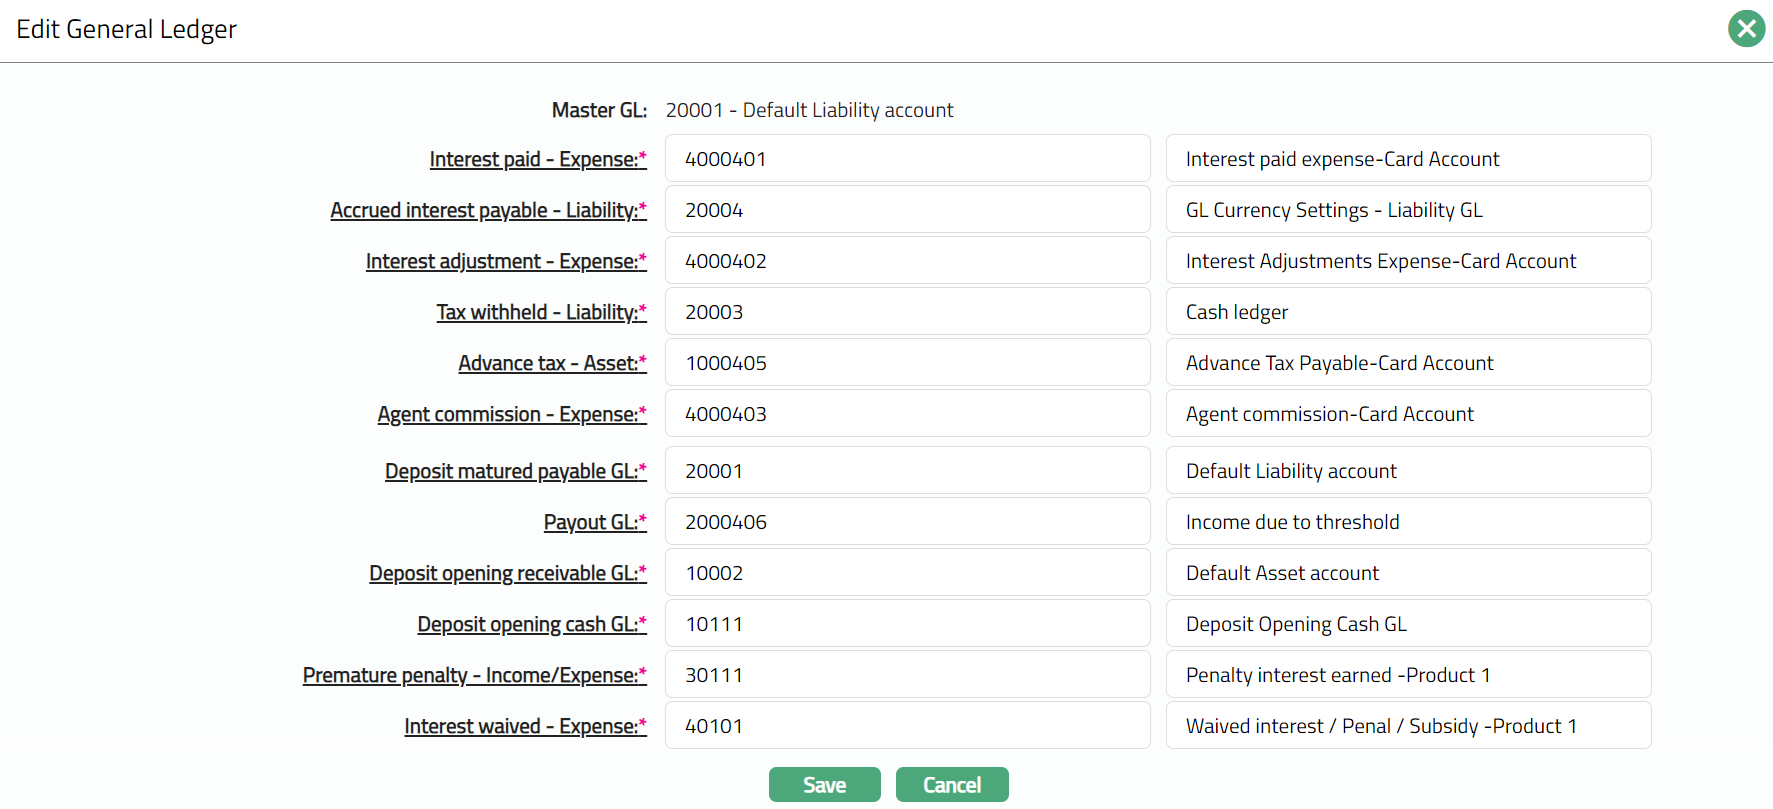Click the Cash ledger description field

[1407, 312]
